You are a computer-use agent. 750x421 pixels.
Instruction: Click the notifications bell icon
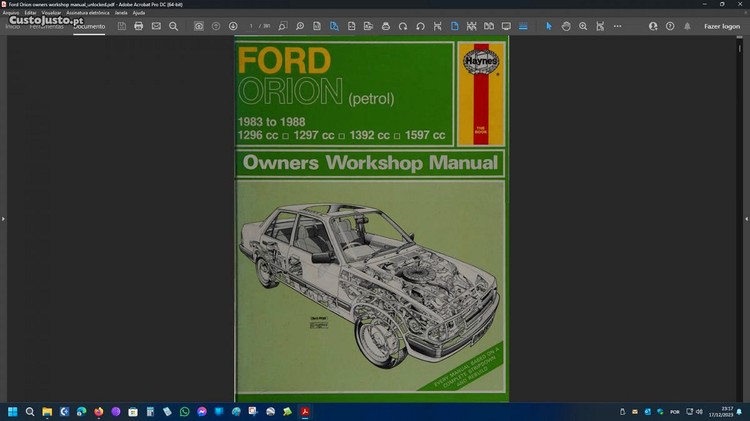click(x=687, y=26)
